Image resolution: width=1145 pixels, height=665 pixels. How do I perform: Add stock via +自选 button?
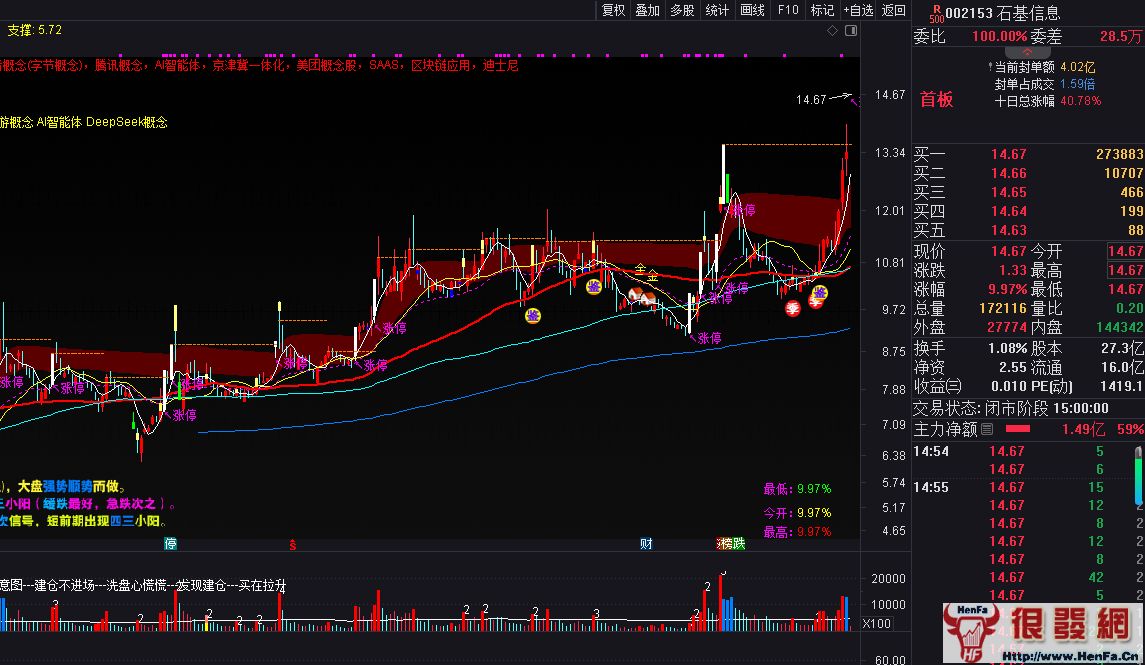(858, 10)
